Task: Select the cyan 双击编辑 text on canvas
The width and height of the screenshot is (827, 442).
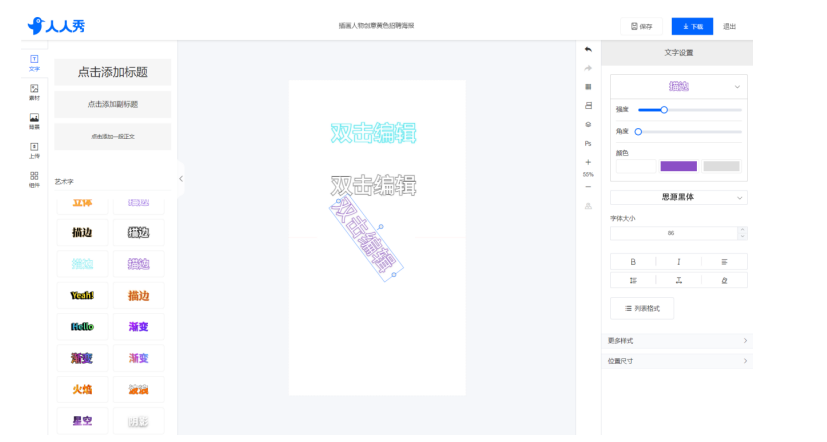Action: (373, 133)
